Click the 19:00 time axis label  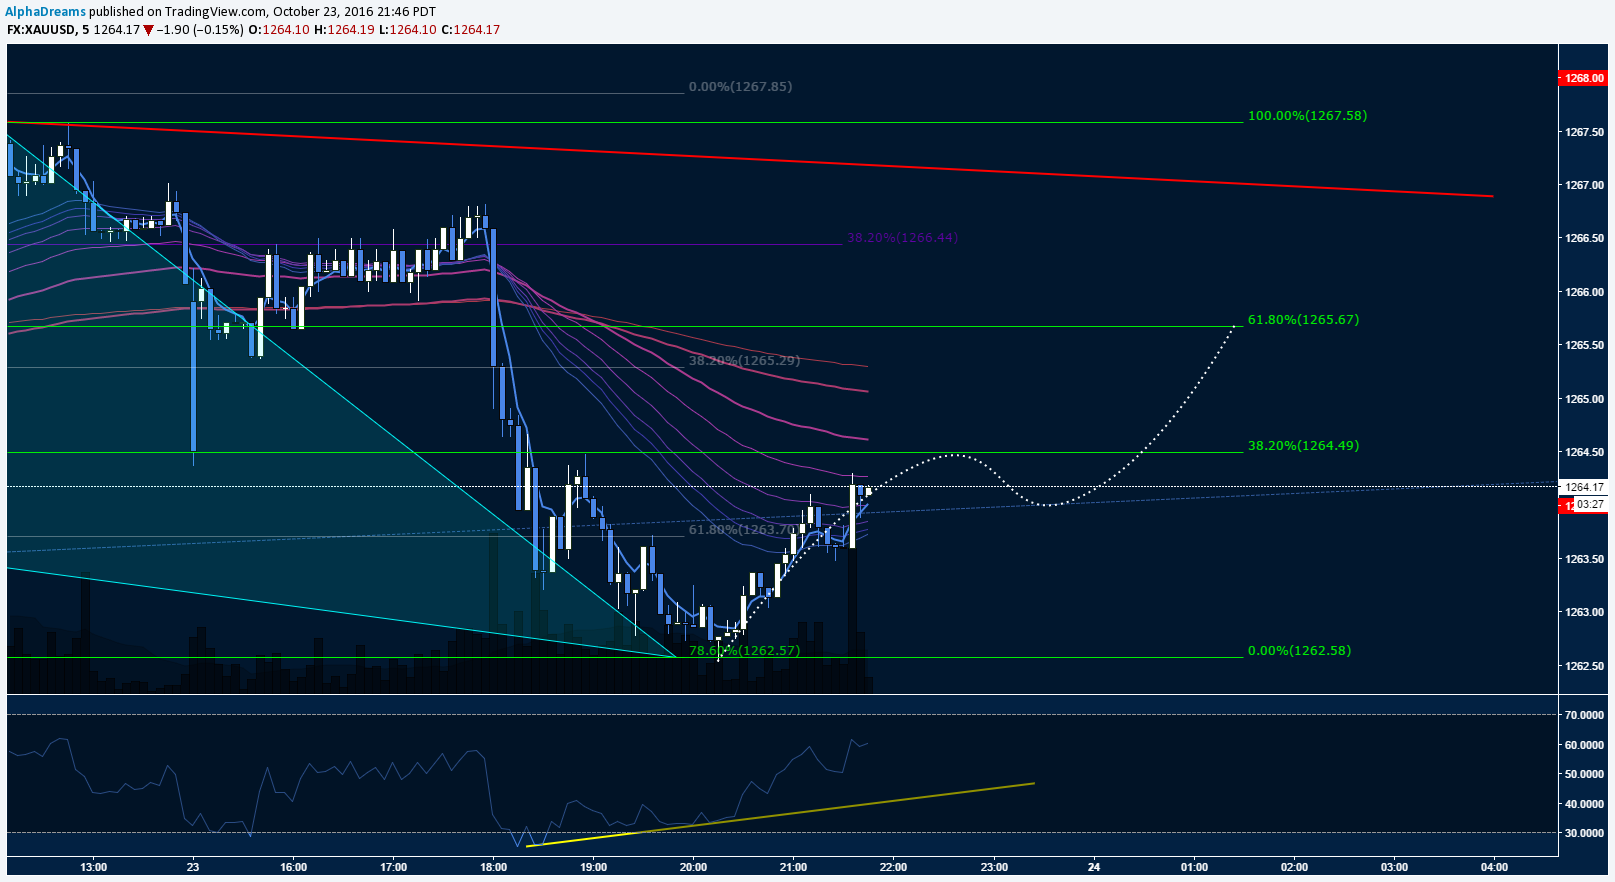pyautogui.click(x=594, y=867)
